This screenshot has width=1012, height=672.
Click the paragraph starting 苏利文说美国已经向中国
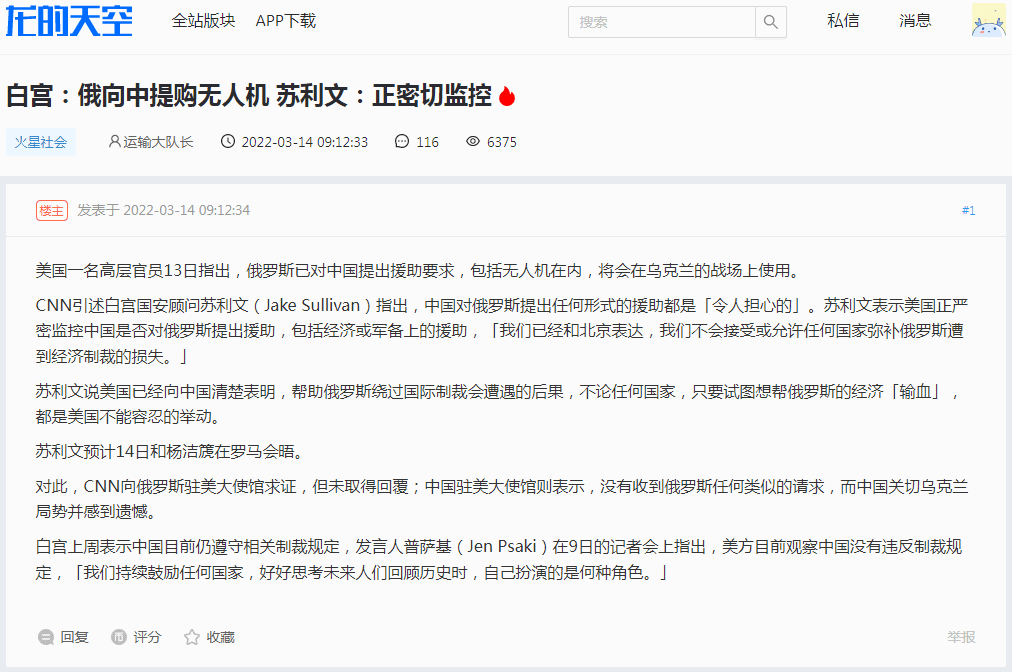pos(498,404)
